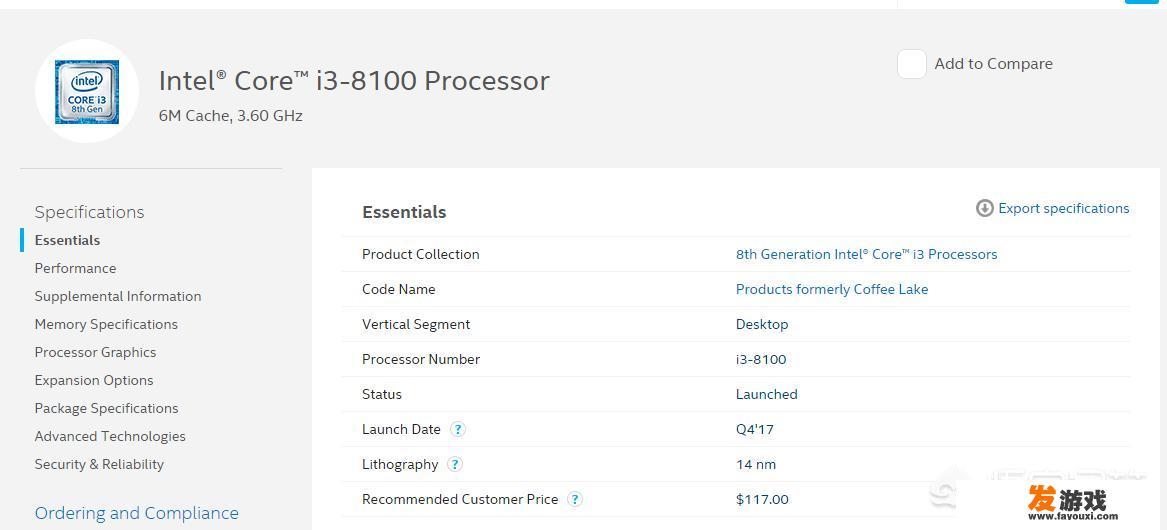Select Processor Graphics in the sidebar

(95, 352)
